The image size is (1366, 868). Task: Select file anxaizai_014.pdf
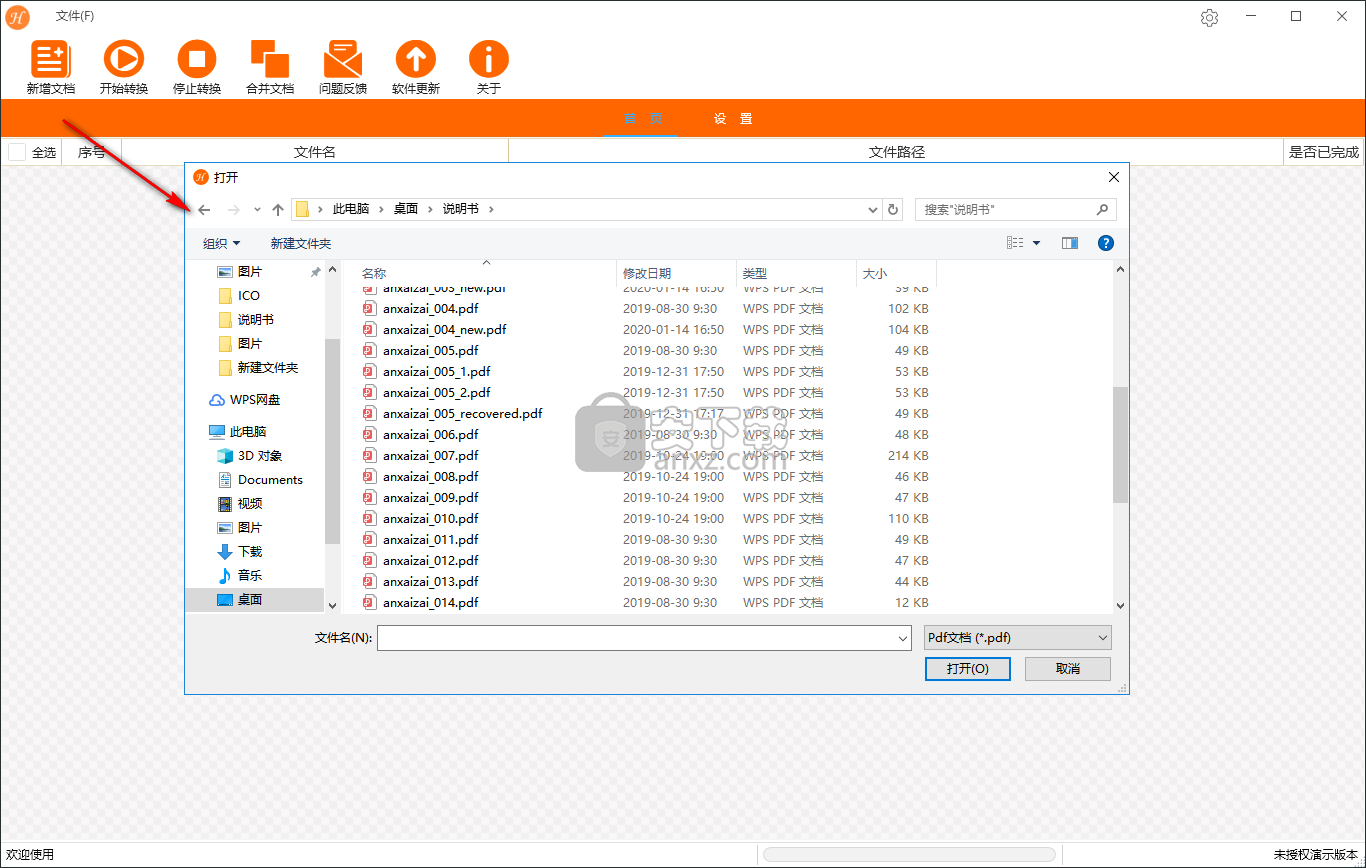pos(430,603)
